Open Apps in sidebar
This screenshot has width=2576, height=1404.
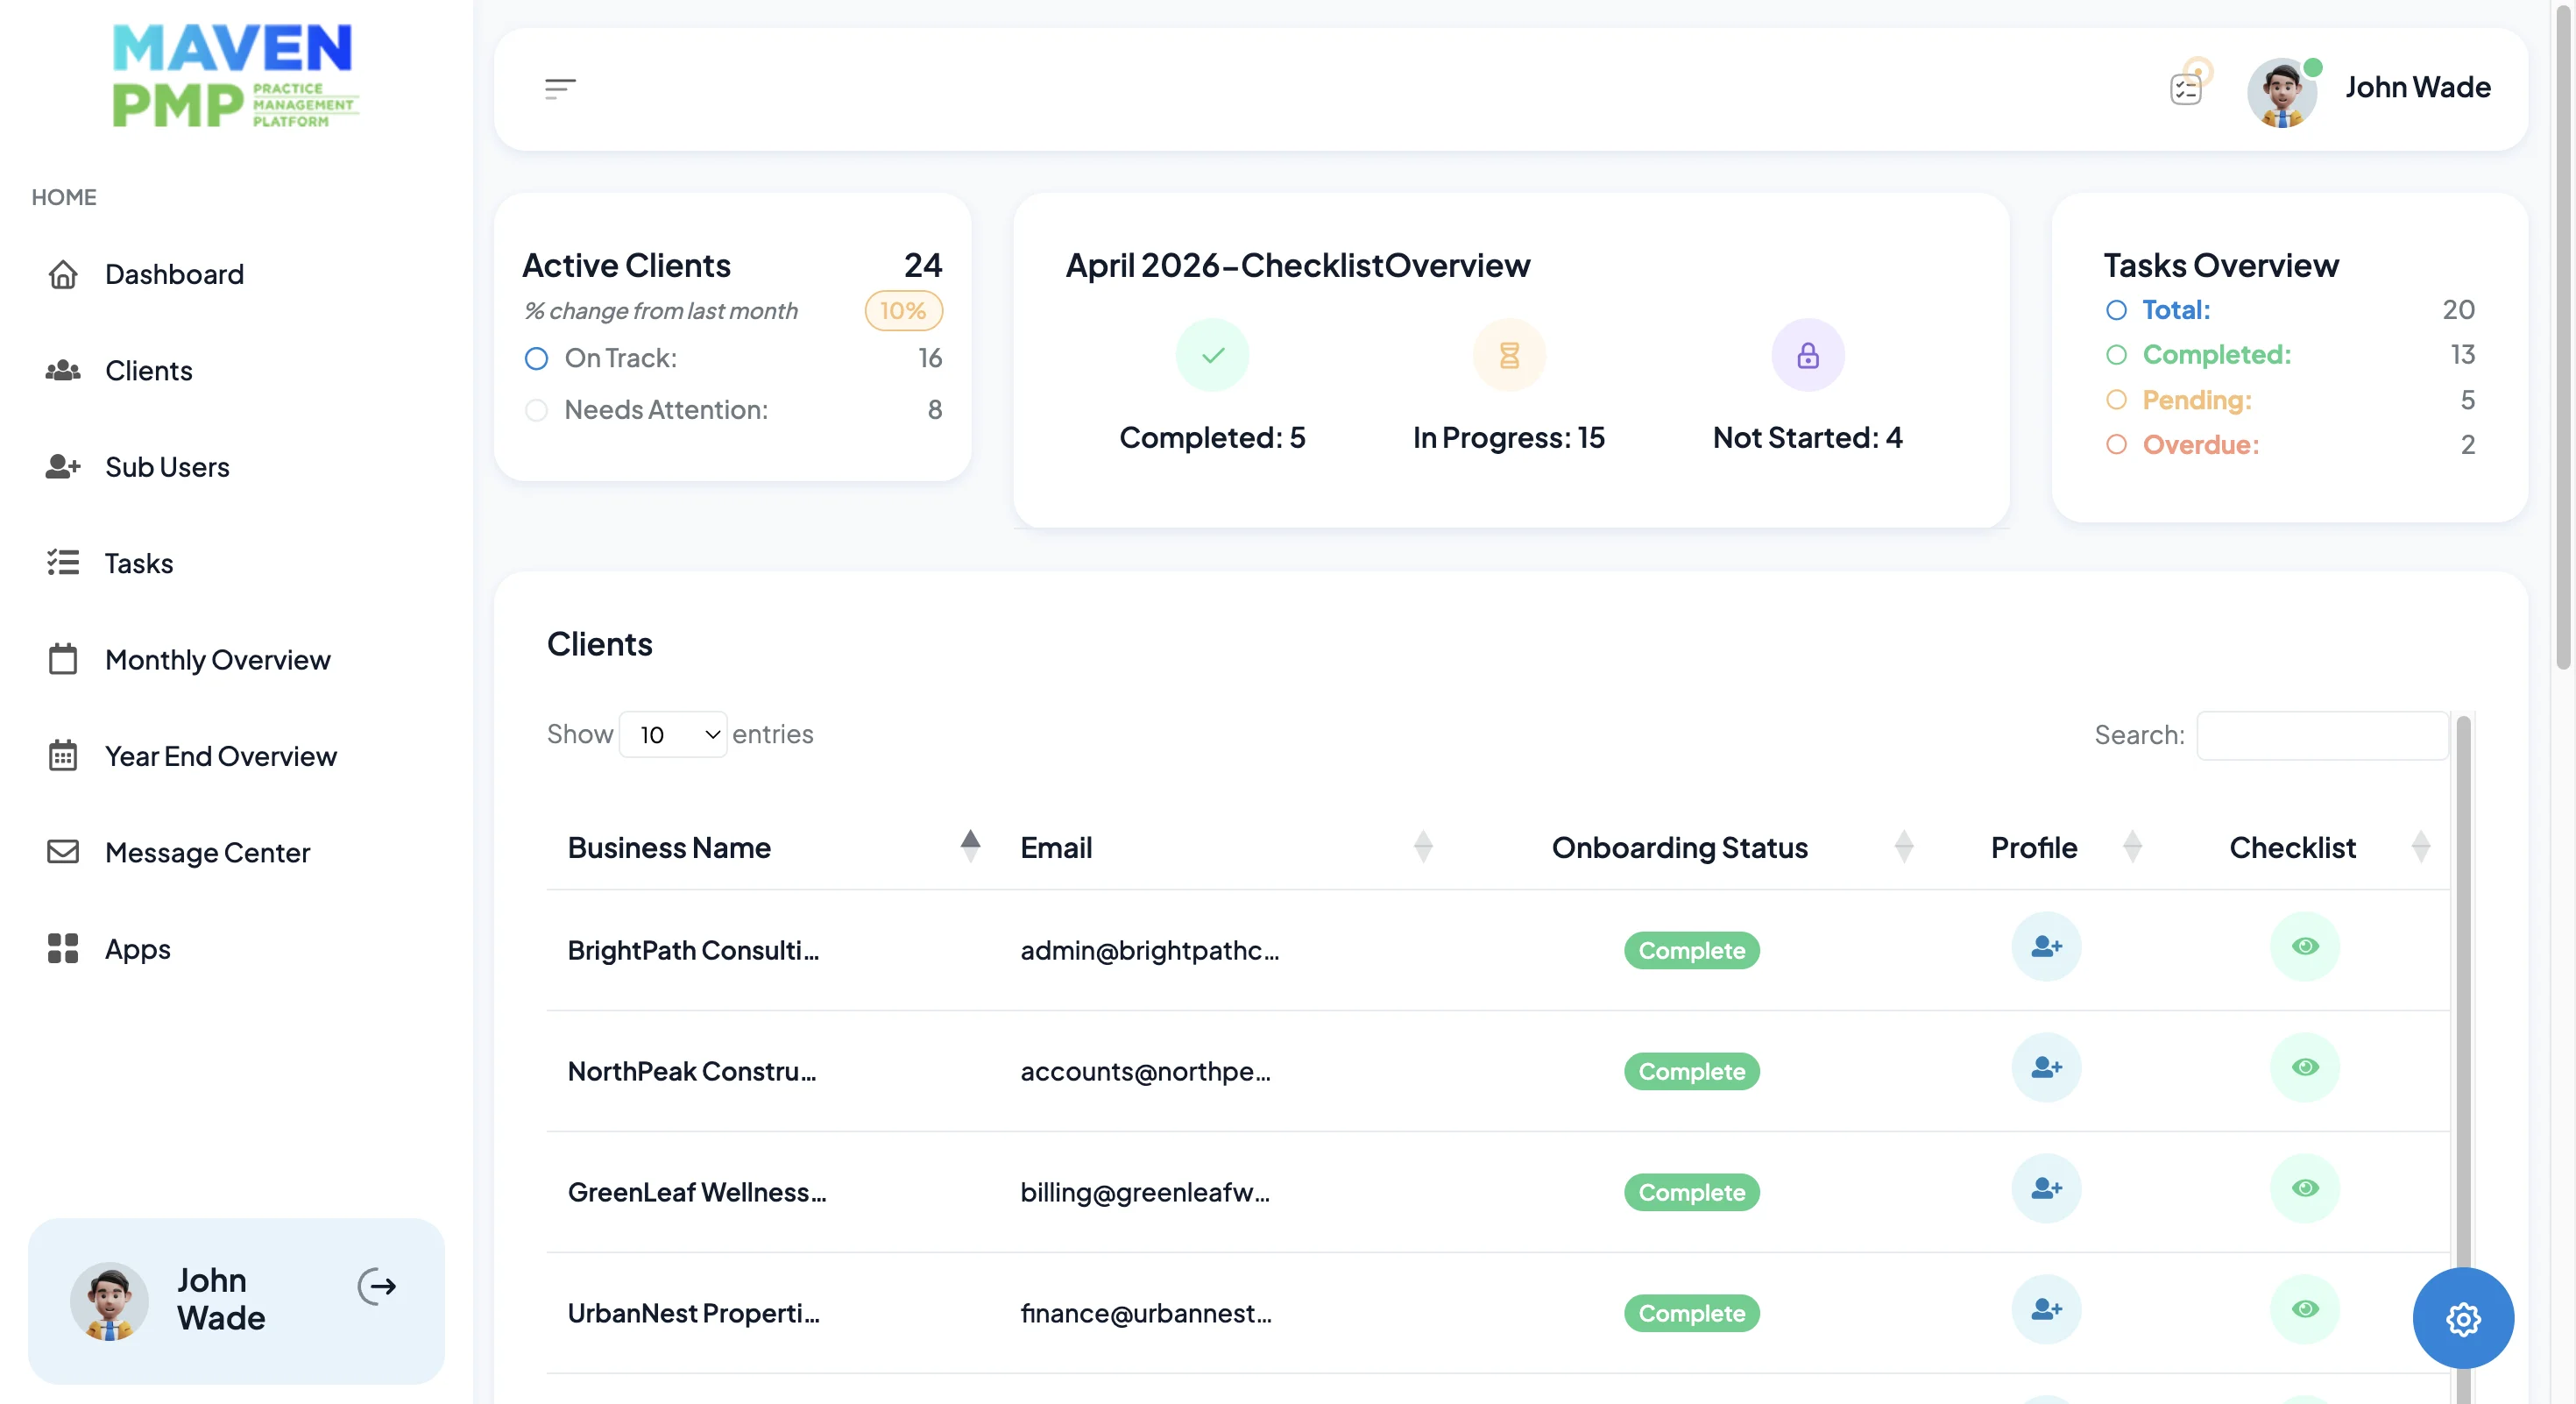point(137,949)
